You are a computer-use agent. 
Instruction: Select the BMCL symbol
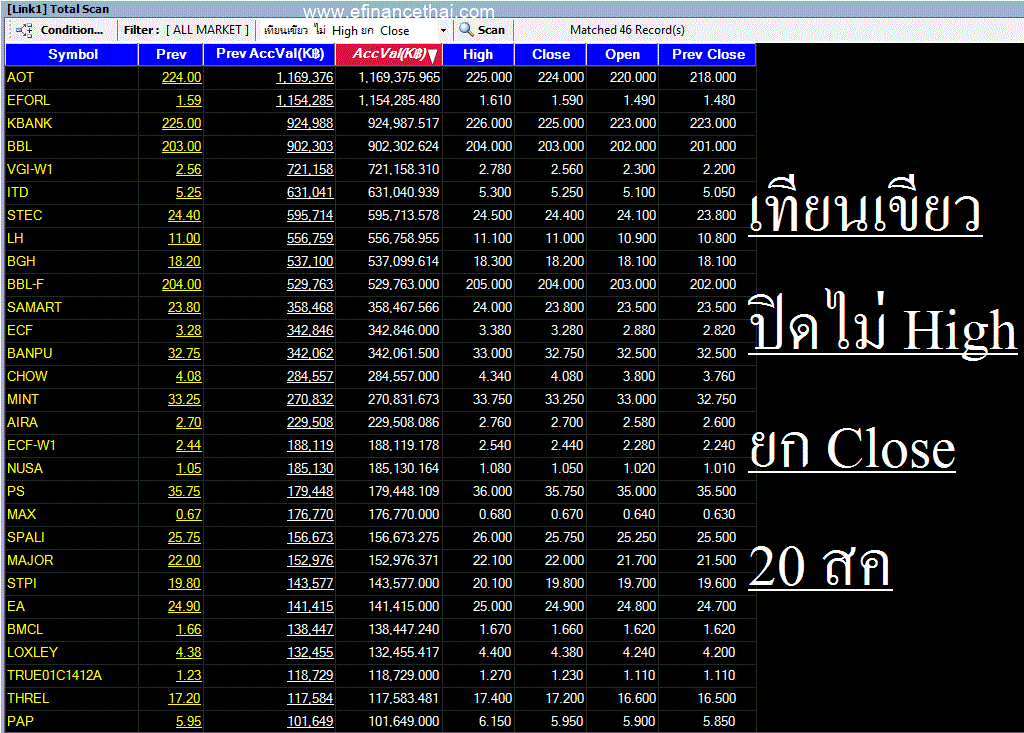coord(25,629)
